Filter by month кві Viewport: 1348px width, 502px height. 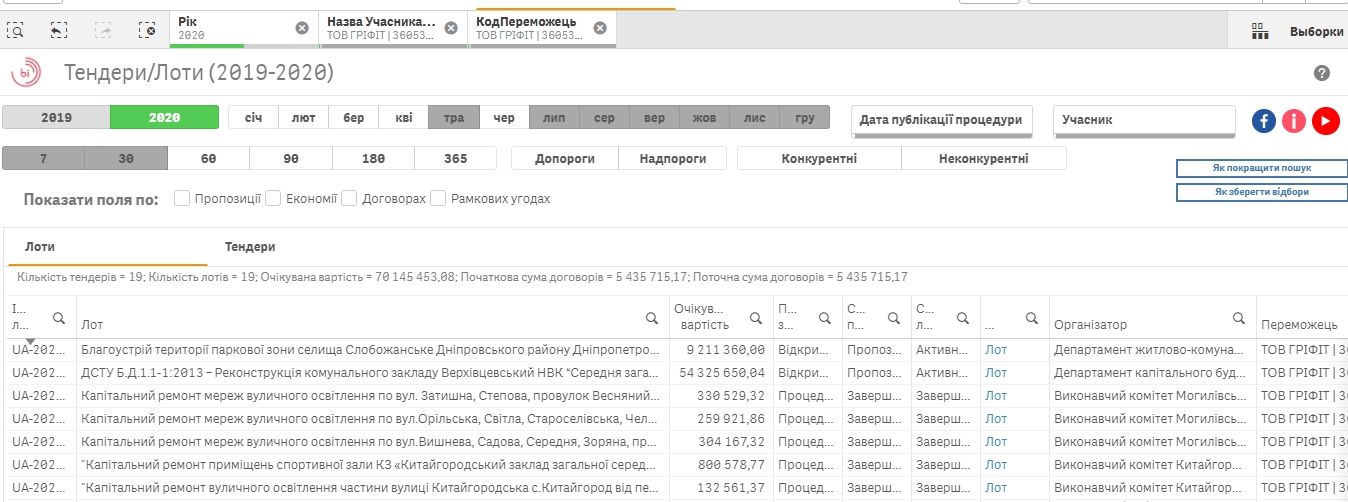(403, 118)
